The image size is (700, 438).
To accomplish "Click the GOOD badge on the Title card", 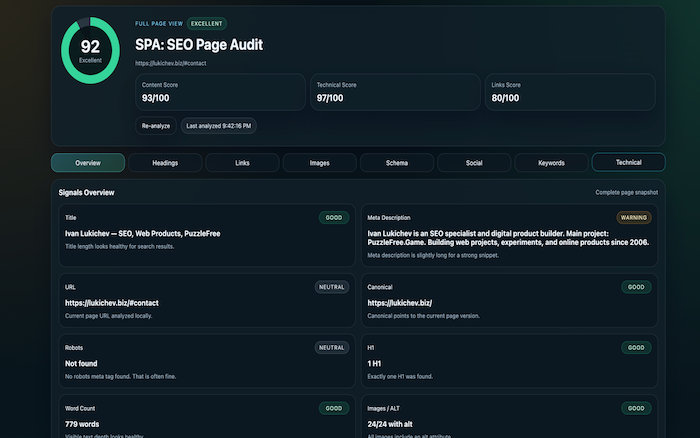I will click(334, 217).
